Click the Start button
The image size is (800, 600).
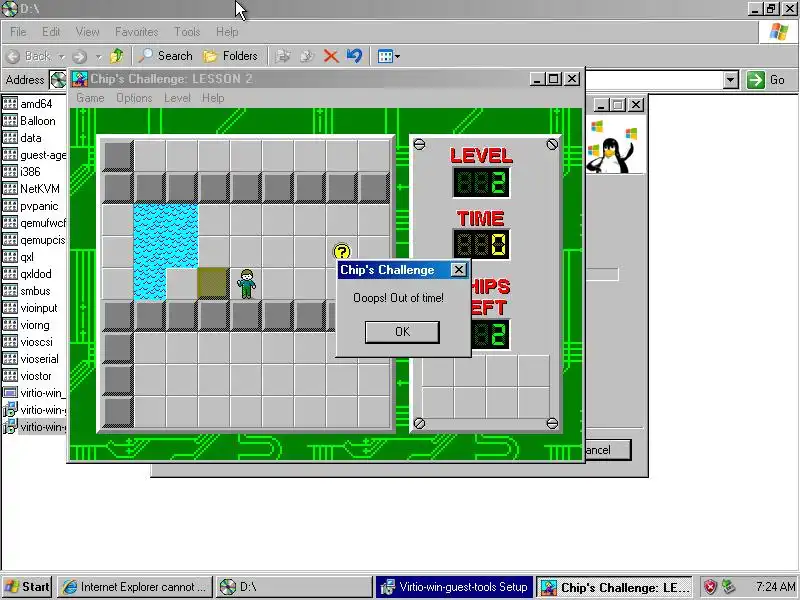click(27, 587)
